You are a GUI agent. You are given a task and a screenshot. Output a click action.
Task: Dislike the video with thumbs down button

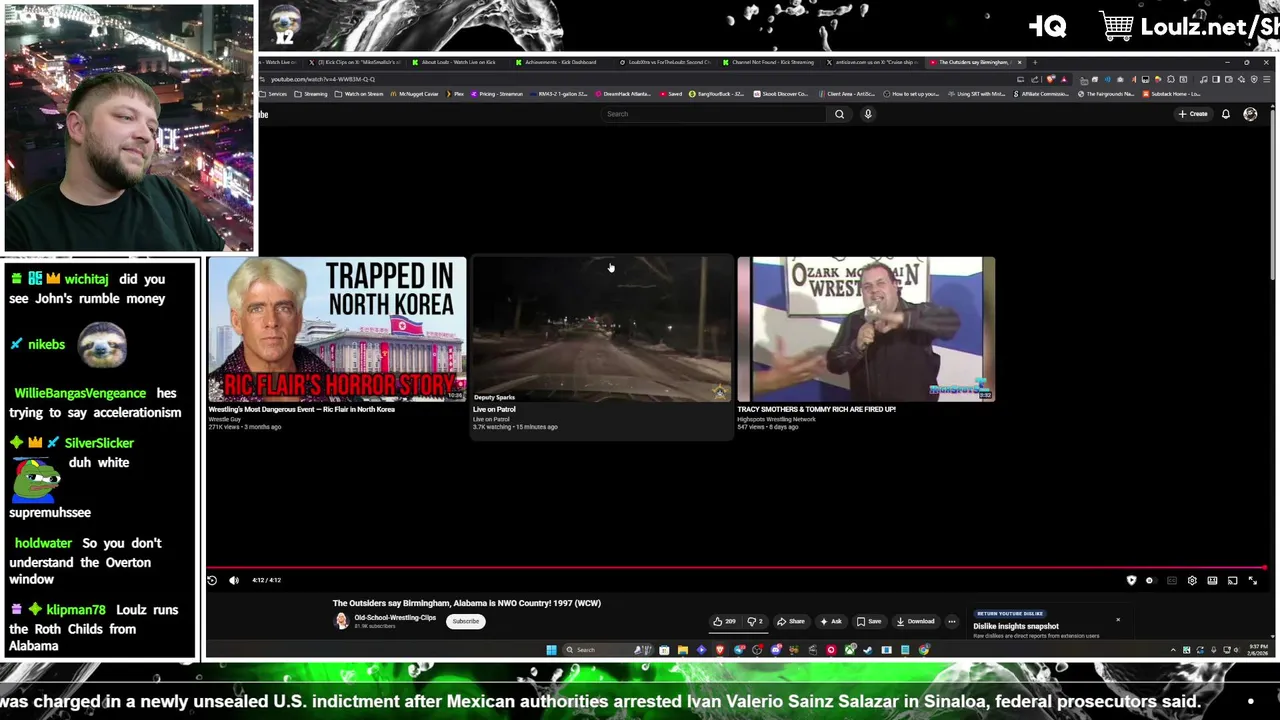coord(755,621)
